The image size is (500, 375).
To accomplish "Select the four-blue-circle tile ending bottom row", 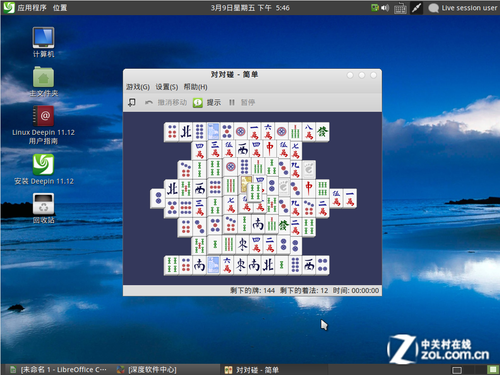I will (x=322, y=265).
